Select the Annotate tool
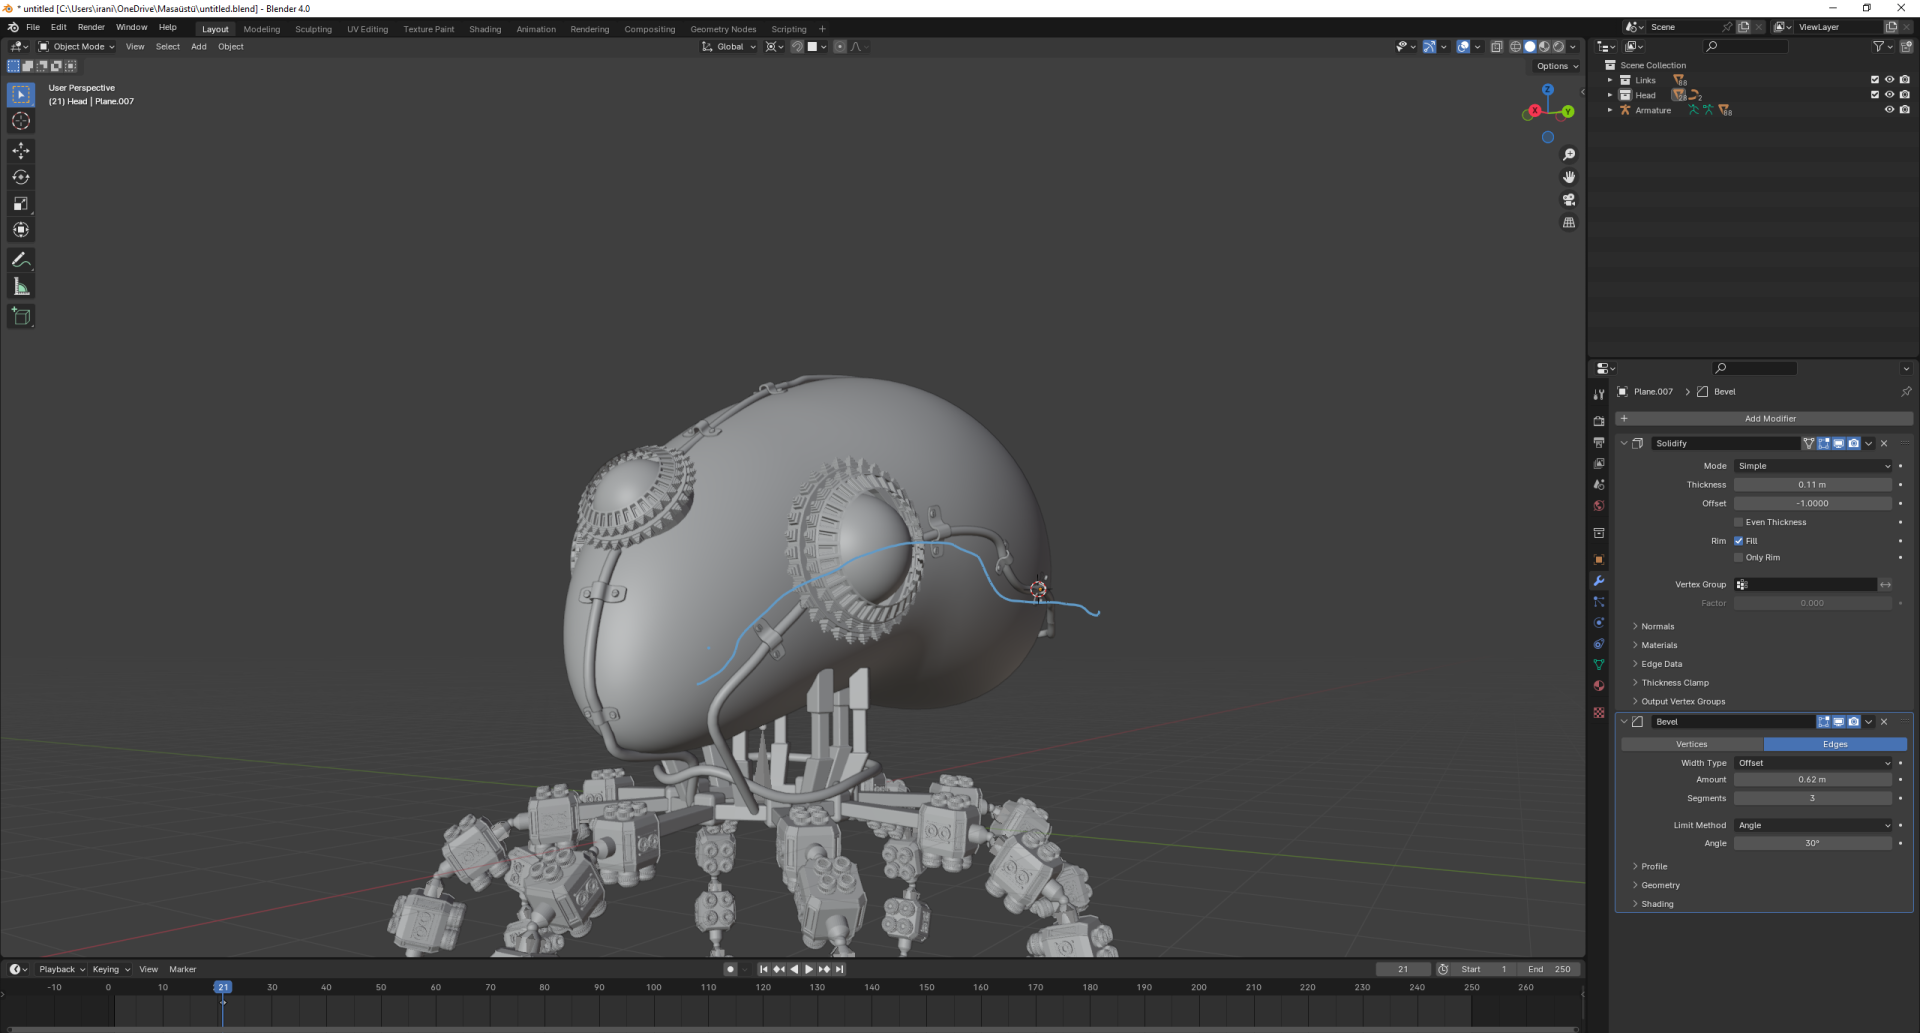Screen dimensions: 1920x1033 tap(21, 260)
